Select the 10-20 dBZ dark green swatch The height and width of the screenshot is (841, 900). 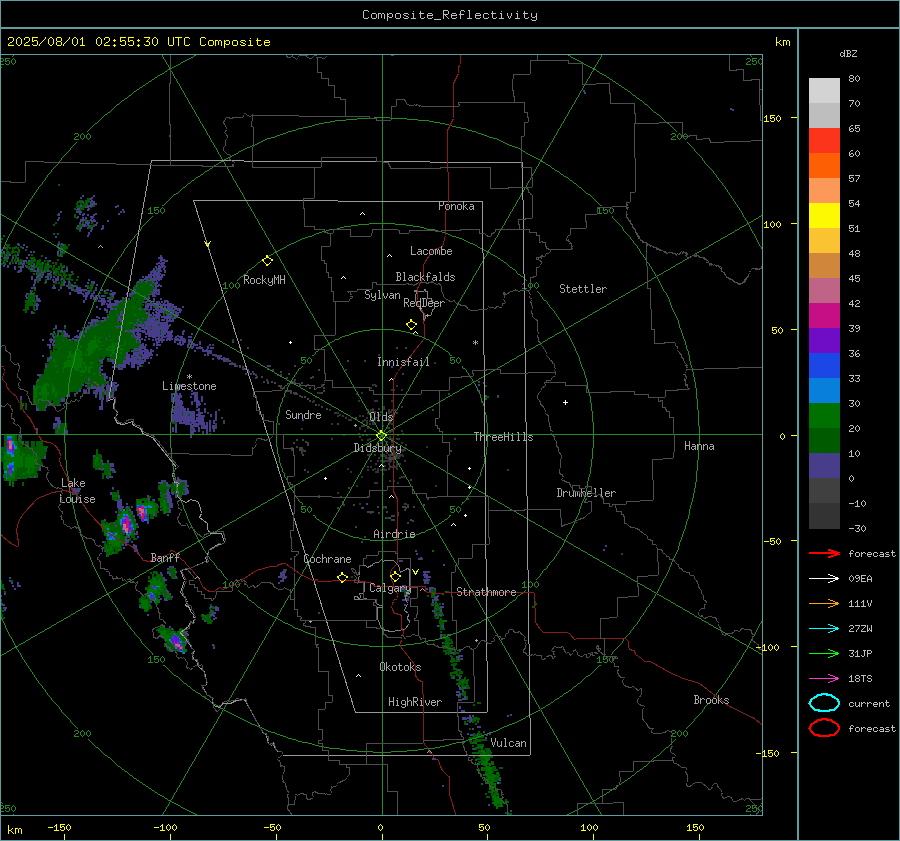coord(824,440)
